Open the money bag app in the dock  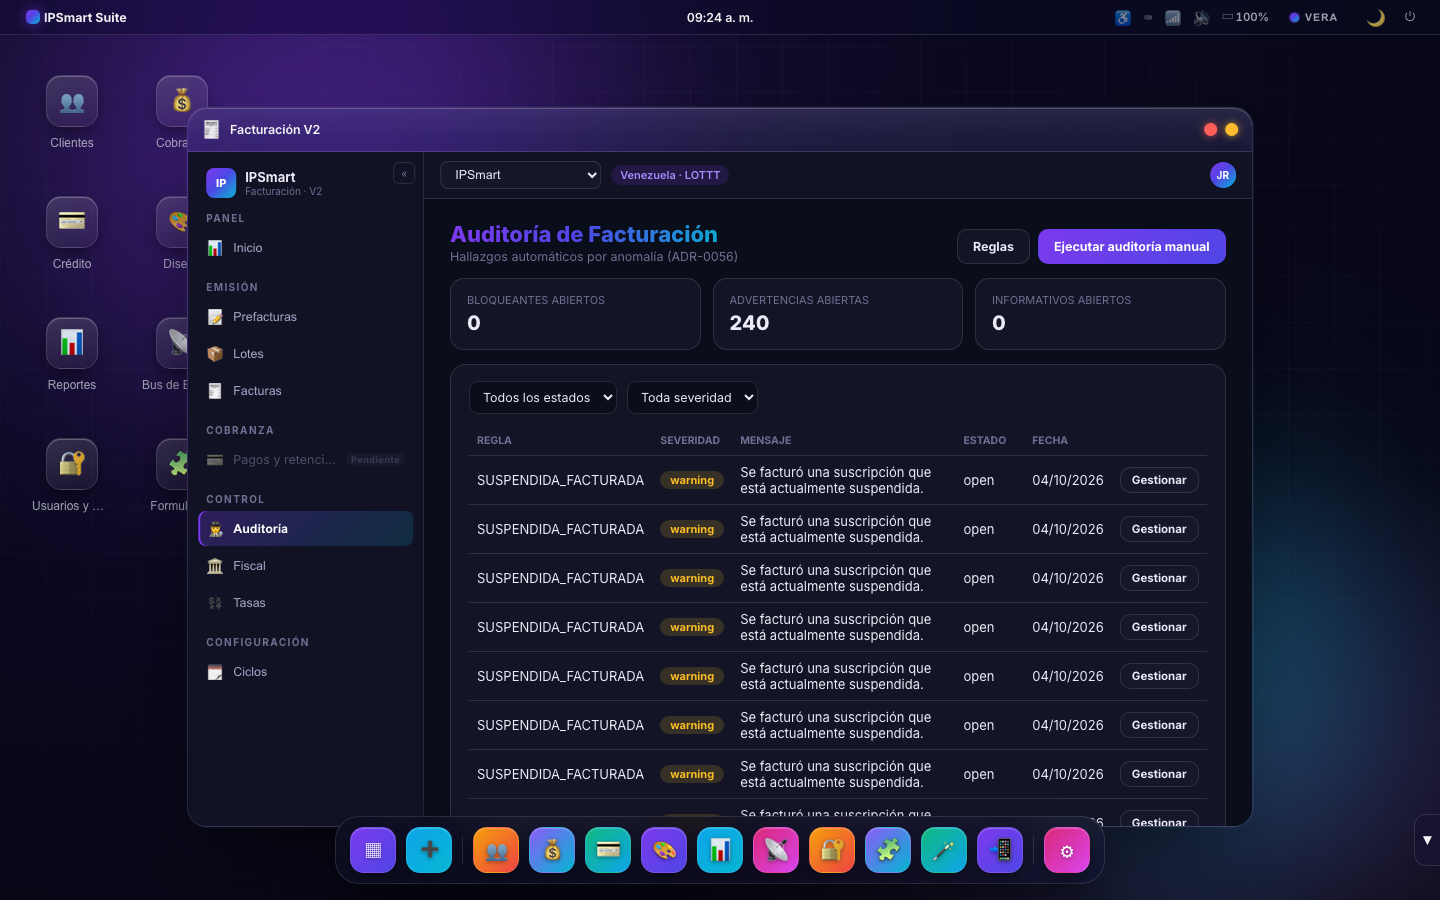pyautogui.click(x=552, y=850)
